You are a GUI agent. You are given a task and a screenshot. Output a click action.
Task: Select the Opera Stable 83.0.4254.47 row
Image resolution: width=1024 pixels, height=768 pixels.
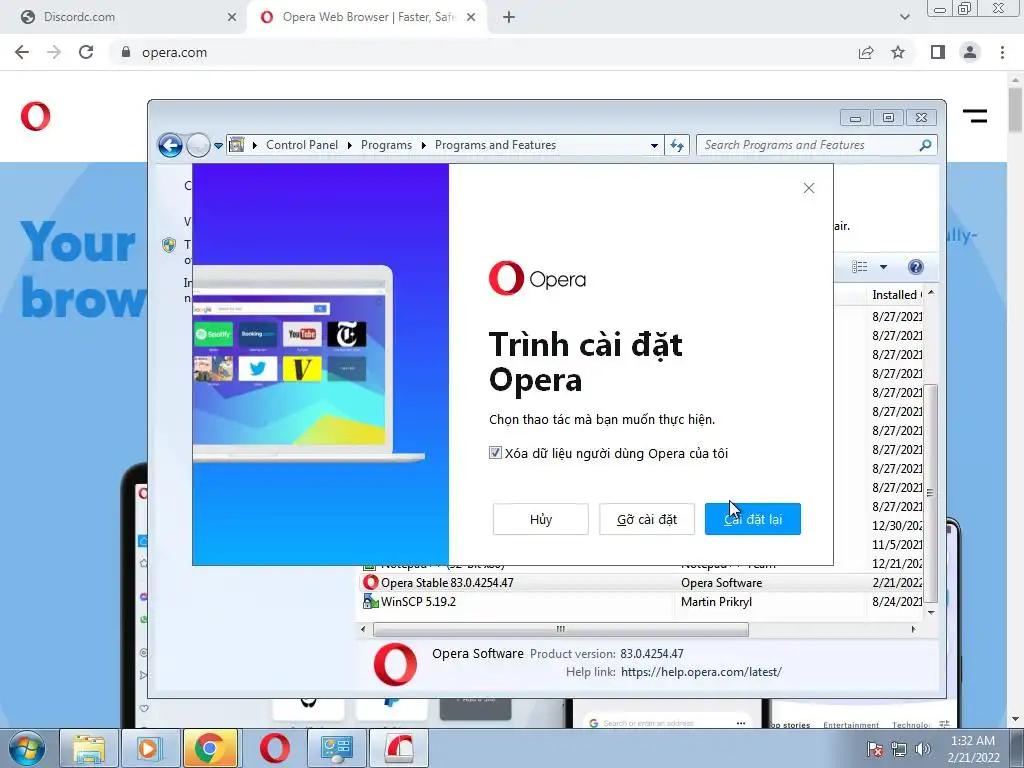coord(642,583)
